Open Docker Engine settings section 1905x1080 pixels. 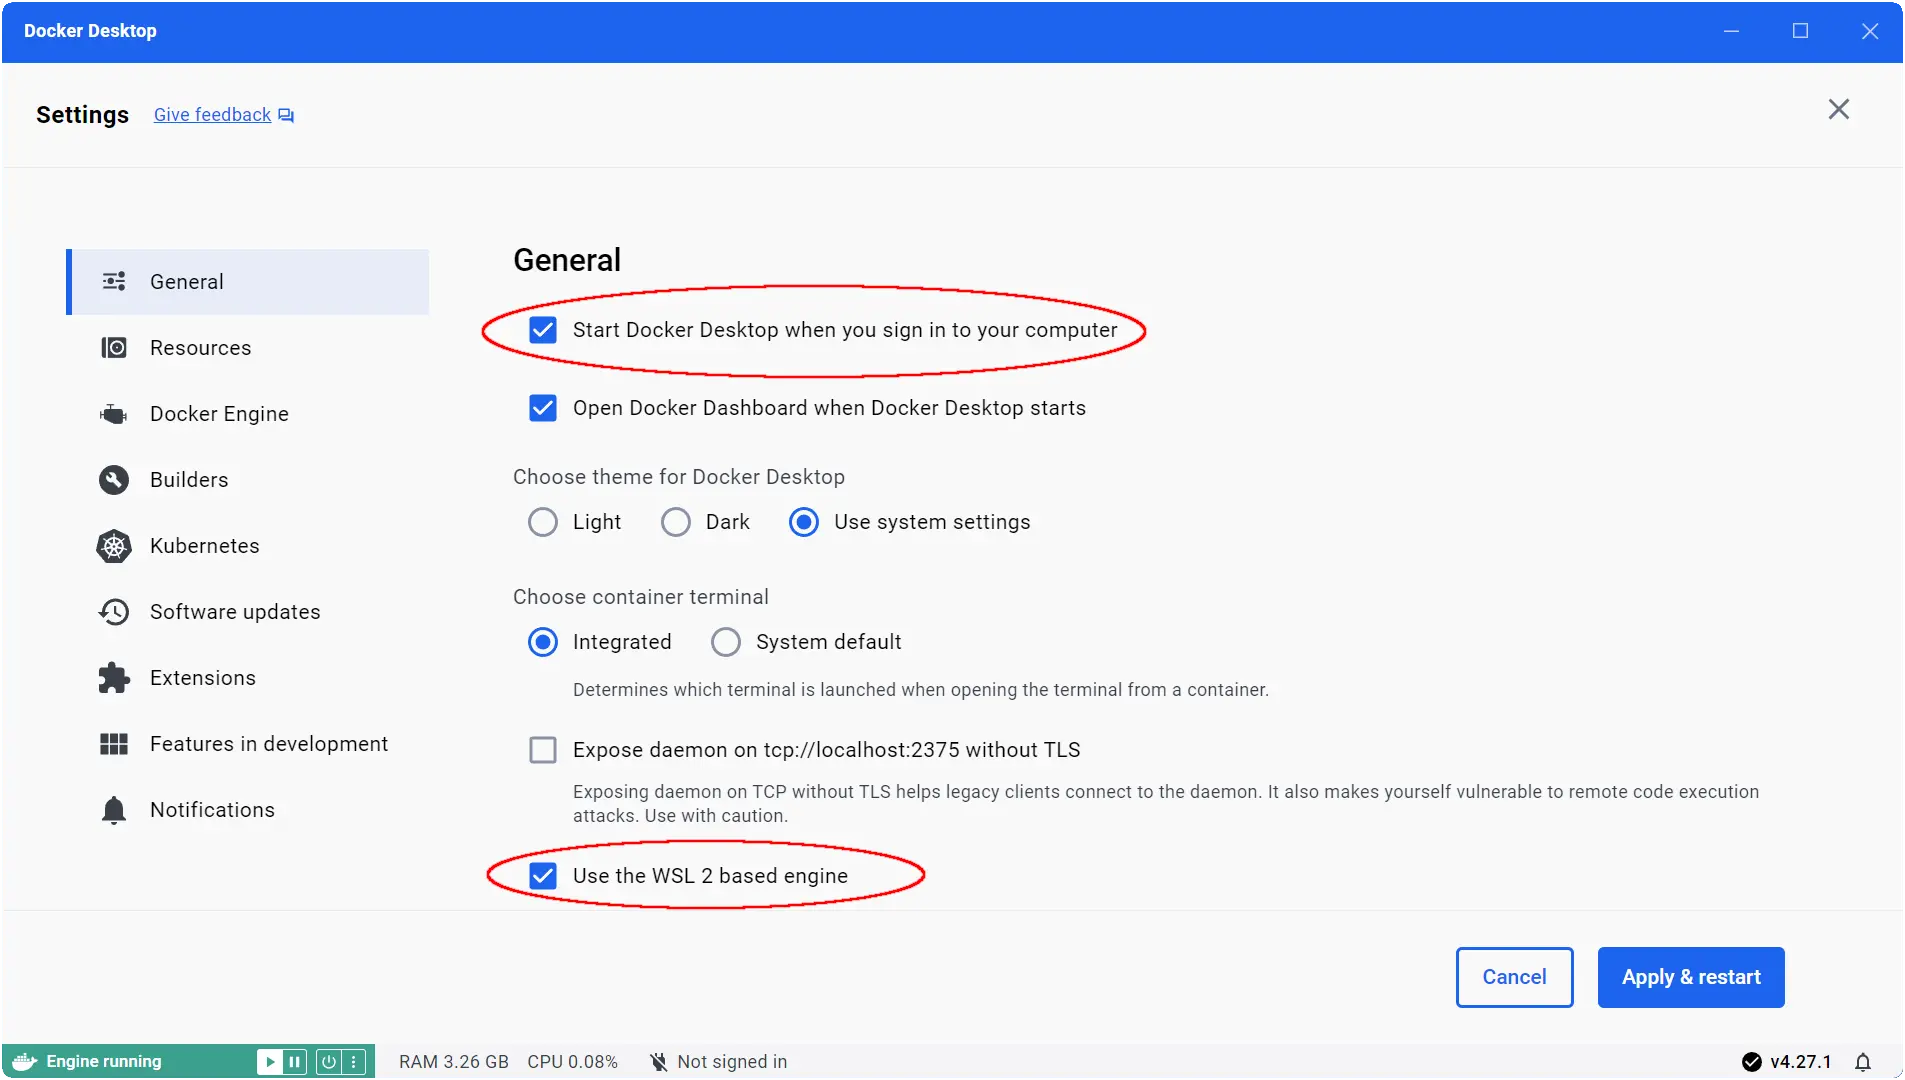(248, 413)
